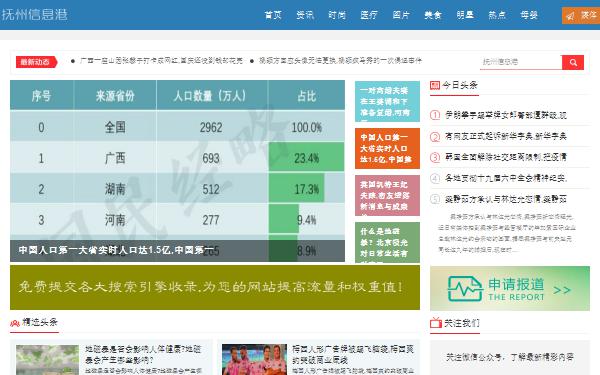Open headline number 1 circled icon
This screenshot has width=600, height=375.
(435, 115)
